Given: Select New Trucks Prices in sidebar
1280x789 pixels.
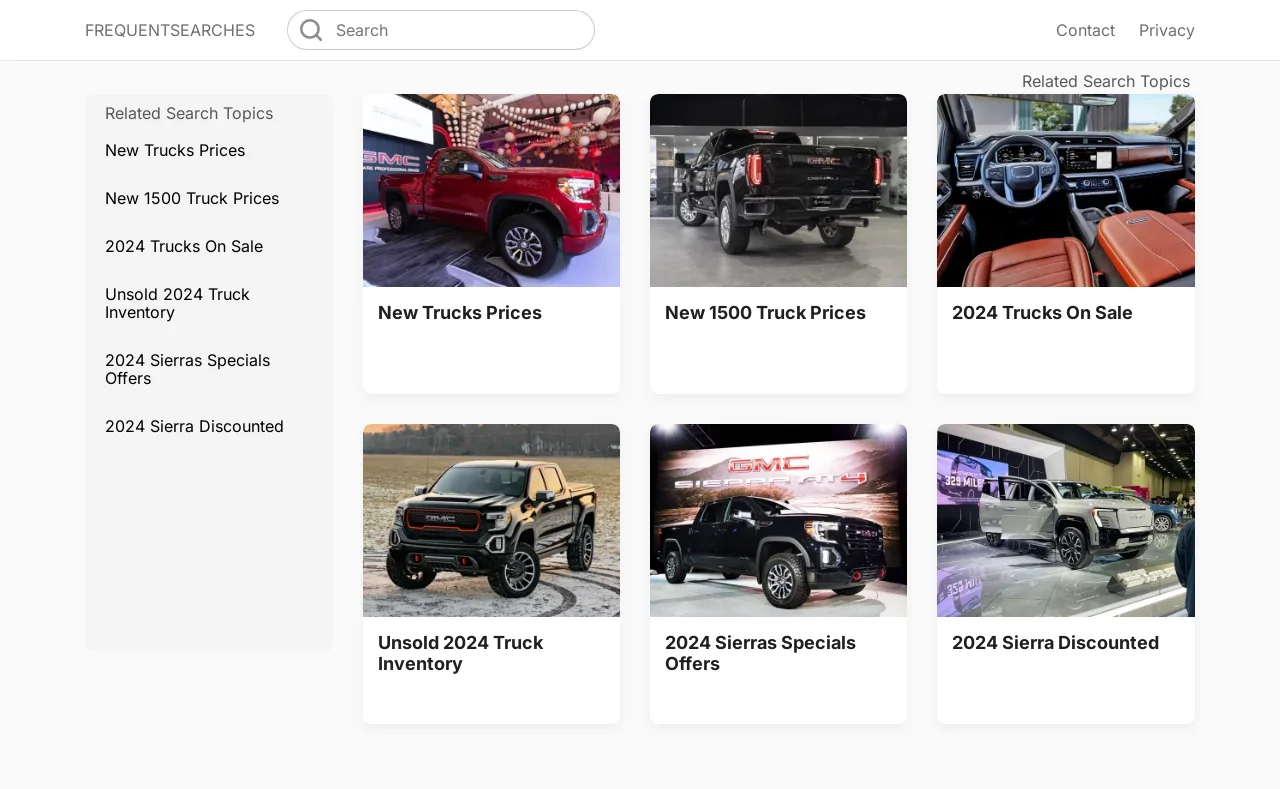Looking at the screenshot, I should (175, 150).
